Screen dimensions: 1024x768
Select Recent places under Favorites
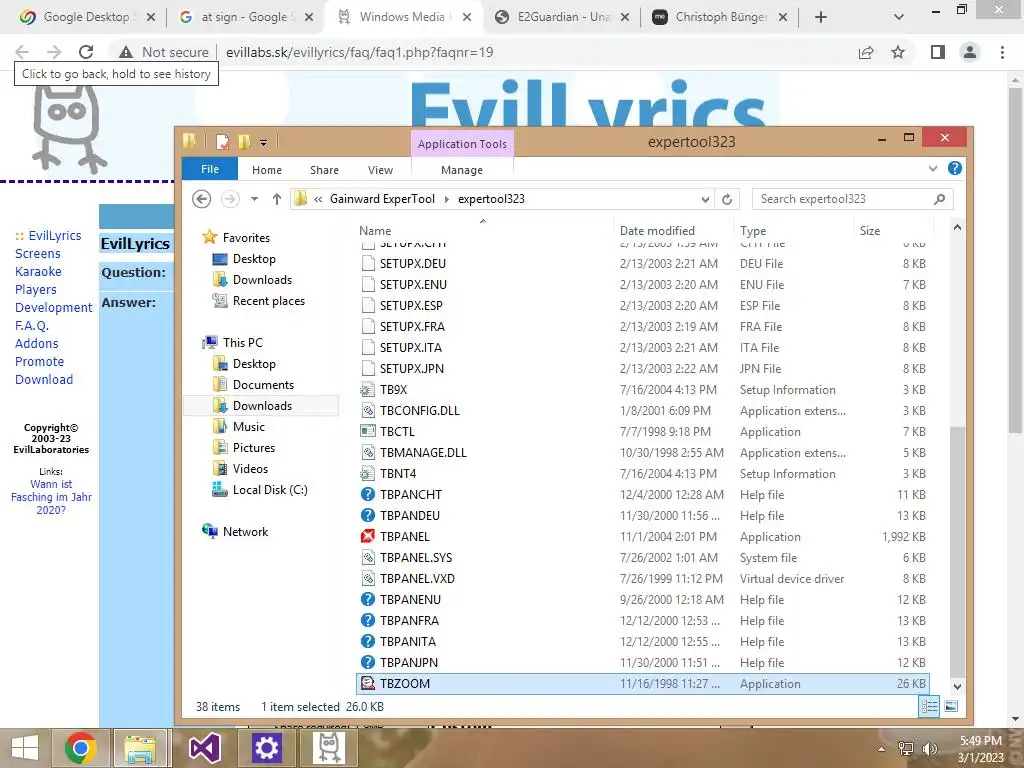tap(268, 300)
